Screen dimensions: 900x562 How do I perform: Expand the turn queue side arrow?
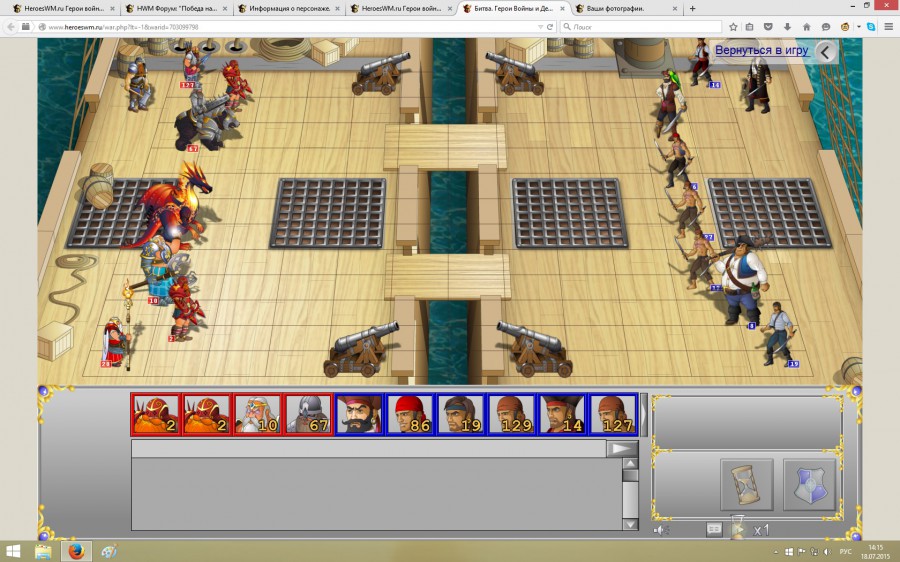[644, 414]
